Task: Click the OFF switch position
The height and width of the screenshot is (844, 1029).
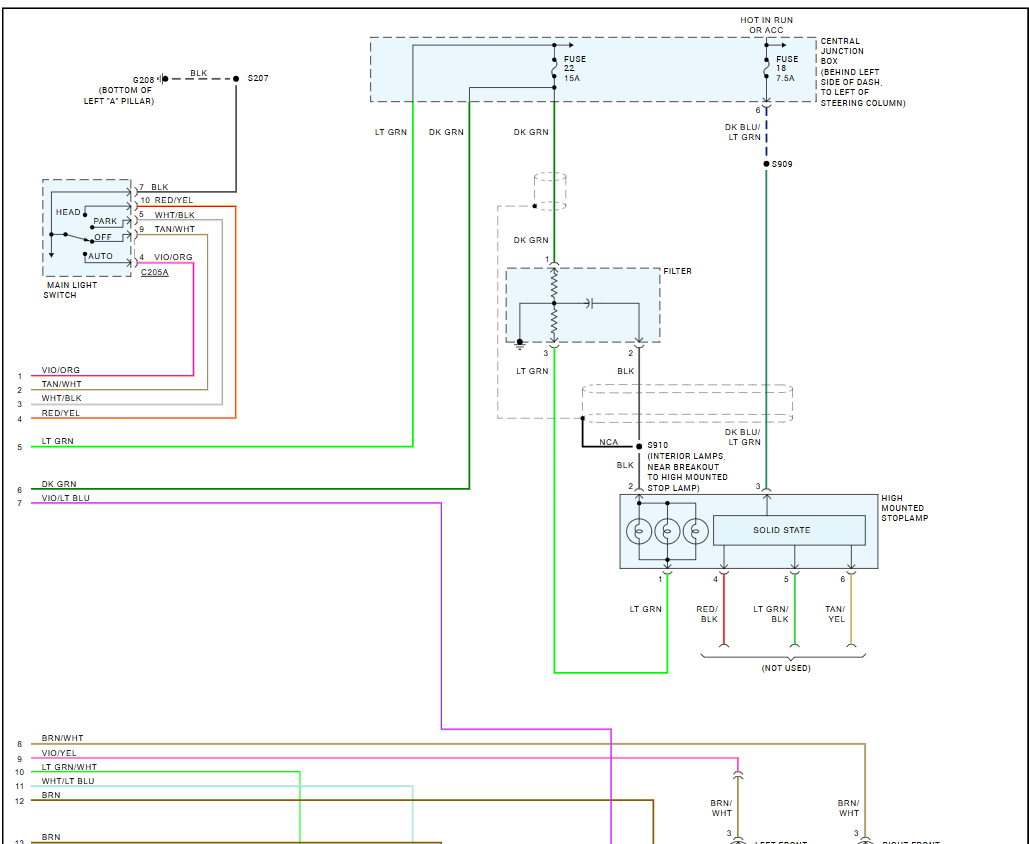Action: pos(103,237)
